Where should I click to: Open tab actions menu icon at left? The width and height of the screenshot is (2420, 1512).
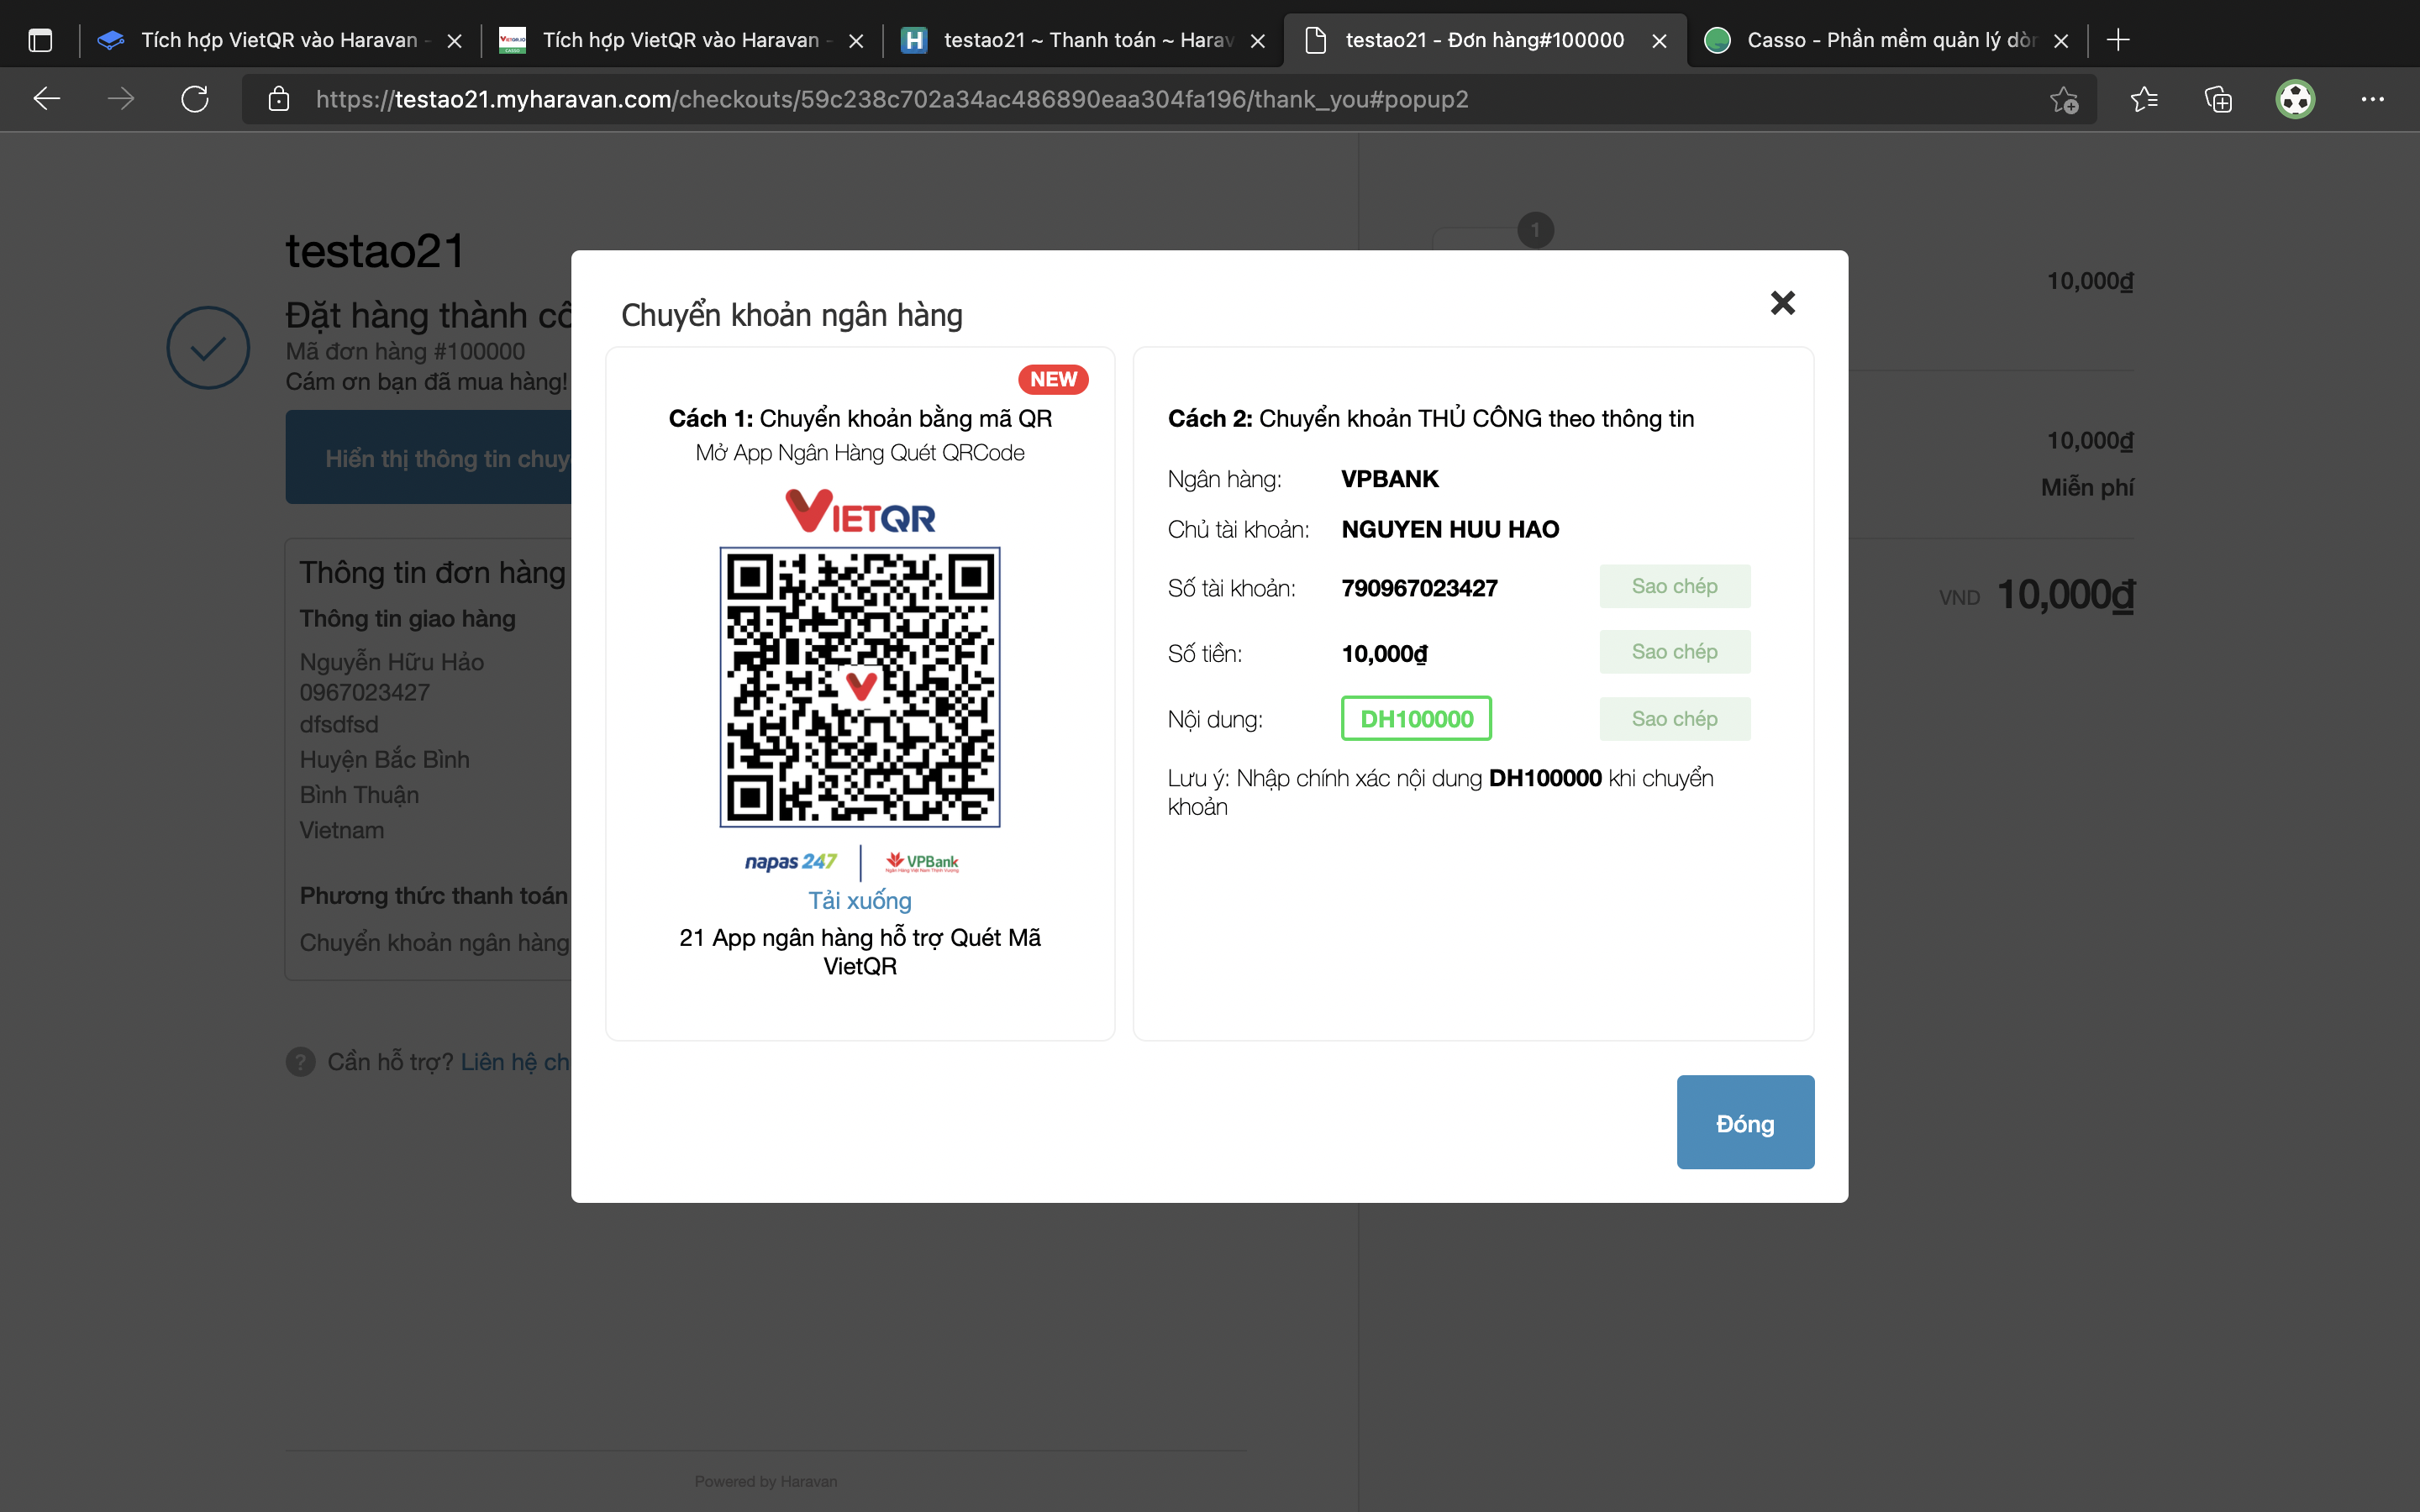(40, 40)
